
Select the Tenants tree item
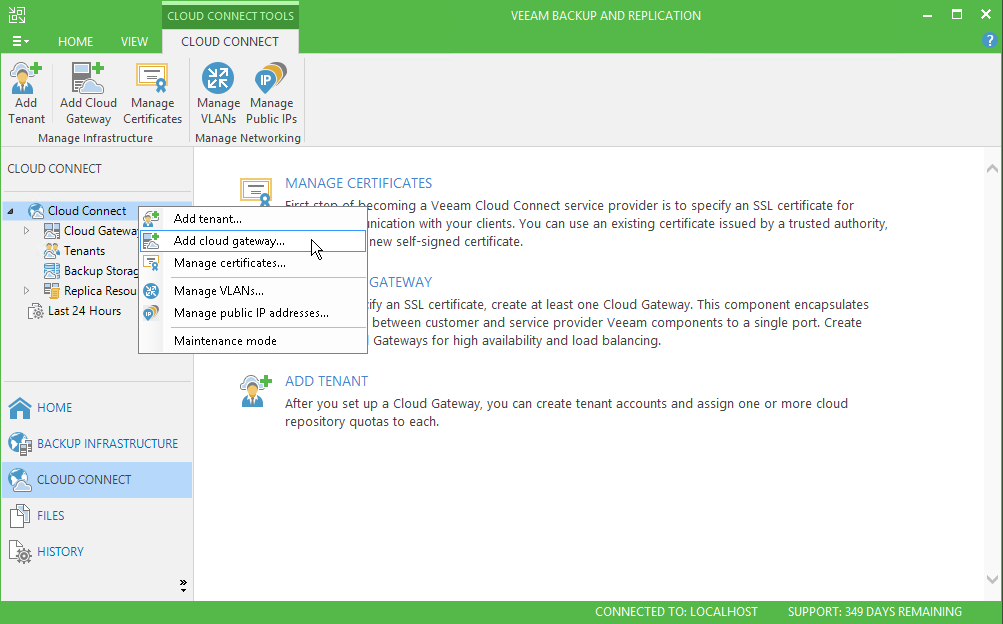(x=84, y=251)
